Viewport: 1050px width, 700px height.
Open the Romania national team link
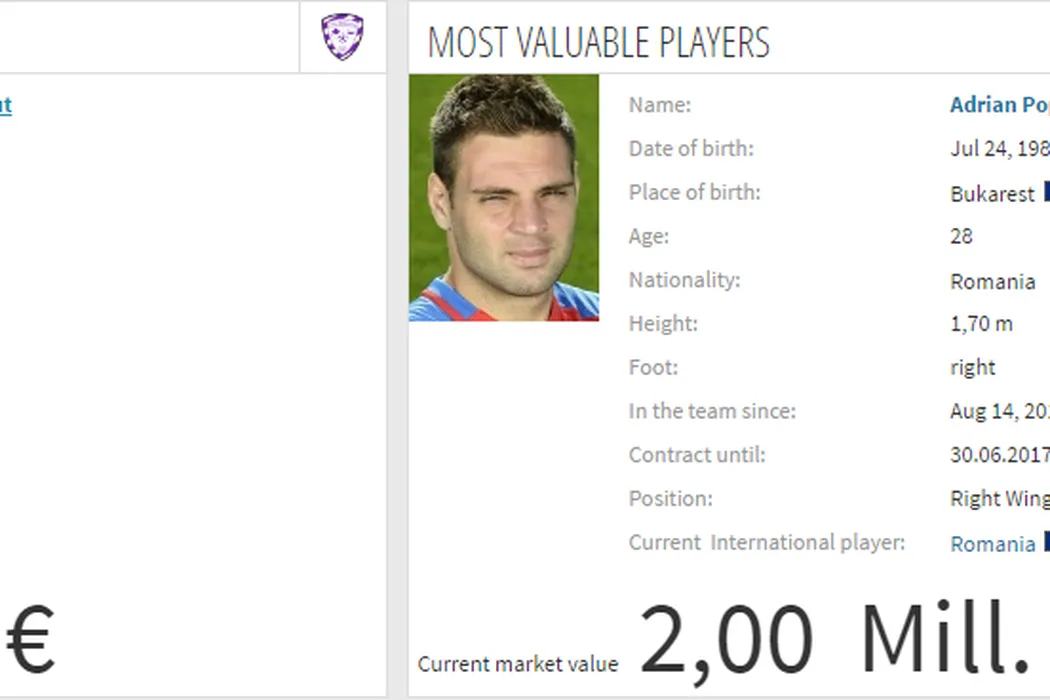point(992,544)
